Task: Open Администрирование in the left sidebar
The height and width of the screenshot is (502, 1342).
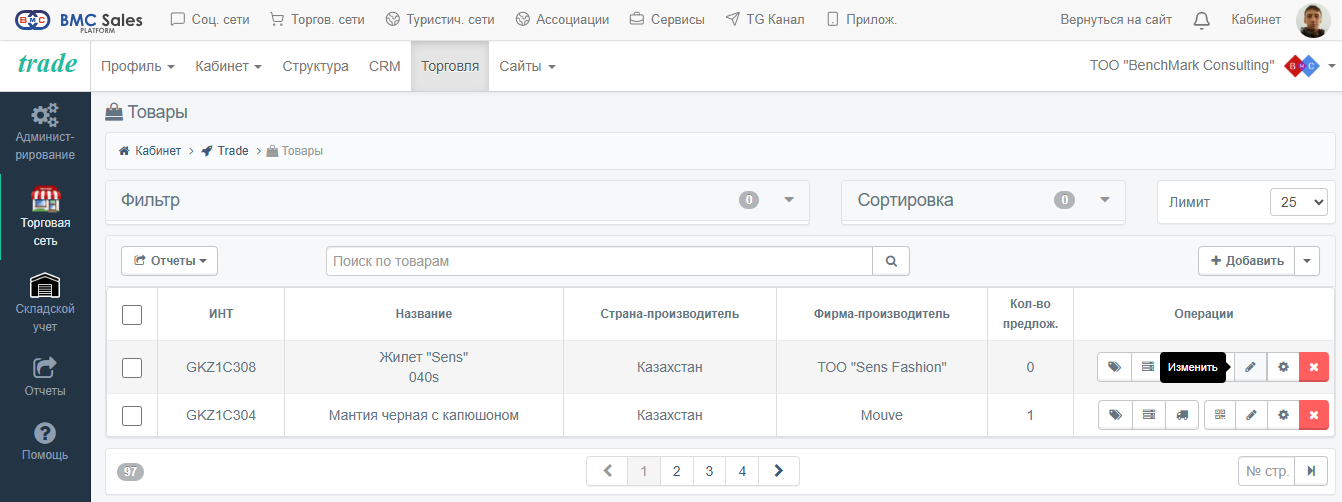Action: pyautogui.click(x=45, y=131)
